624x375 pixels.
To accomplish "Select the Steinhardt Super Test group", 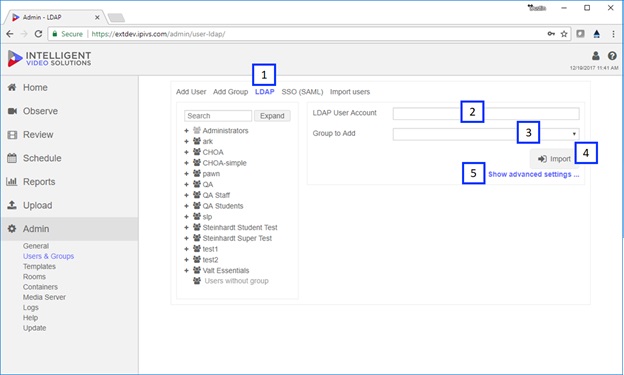I will coord(237,238).
